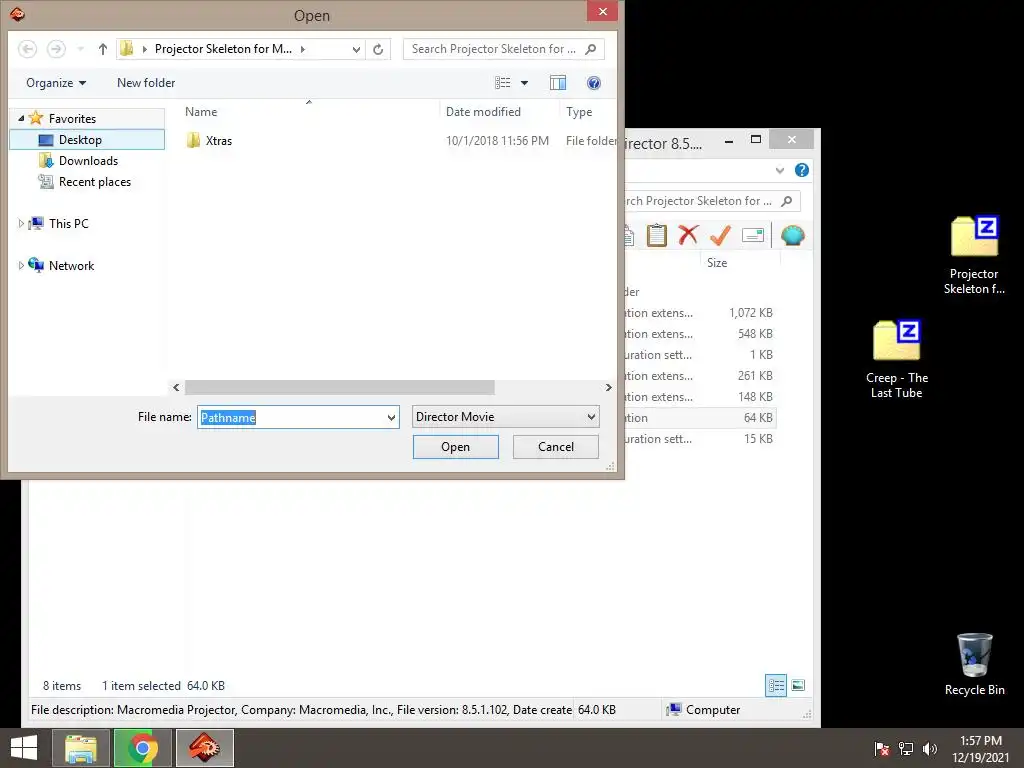1024x768 pixels.
Task: Click the horizontal scrollbar thumb in file list
Action: 340,387
